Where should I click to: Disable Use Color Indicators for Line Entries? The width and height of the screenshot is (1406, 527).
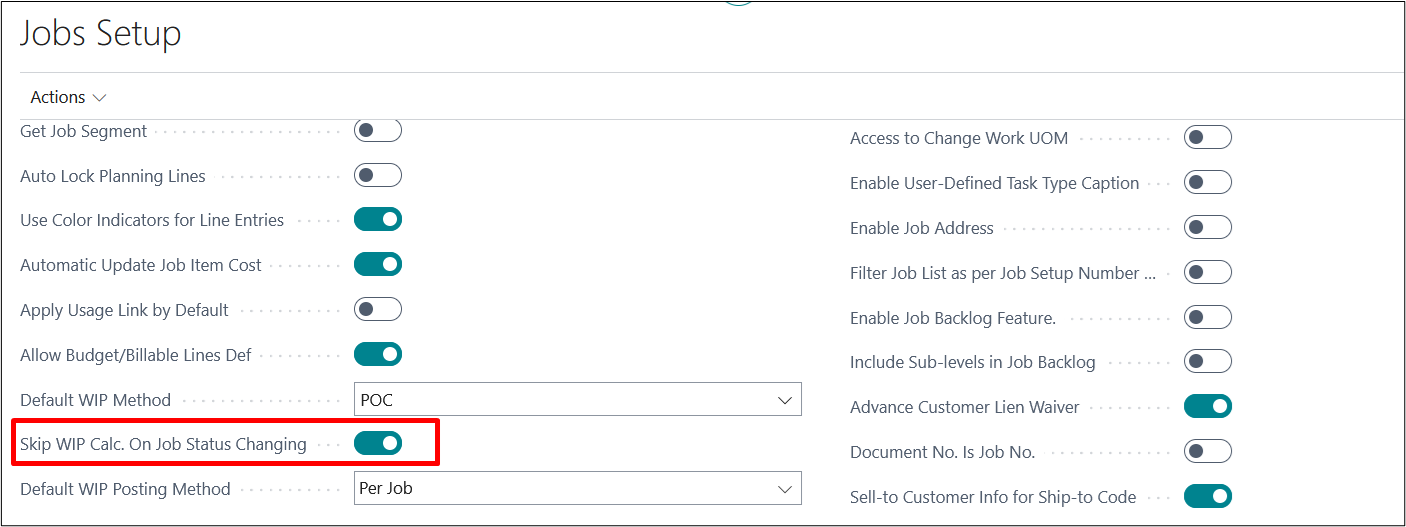coord(378,220)
